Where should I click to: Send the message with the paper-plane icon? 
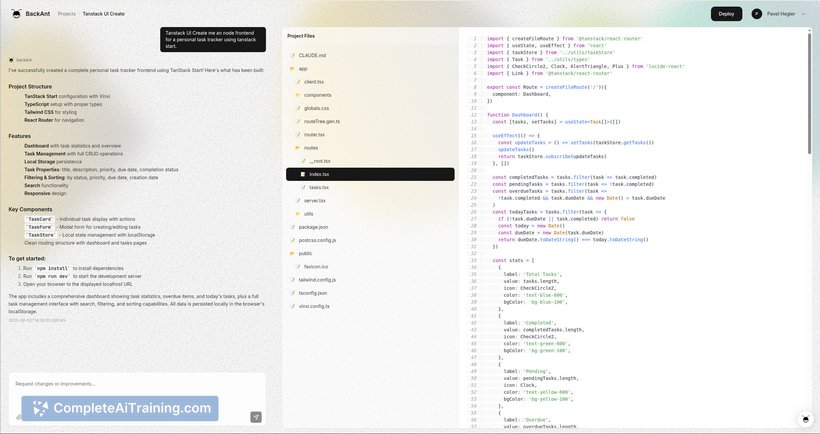[x=256, y=417]
